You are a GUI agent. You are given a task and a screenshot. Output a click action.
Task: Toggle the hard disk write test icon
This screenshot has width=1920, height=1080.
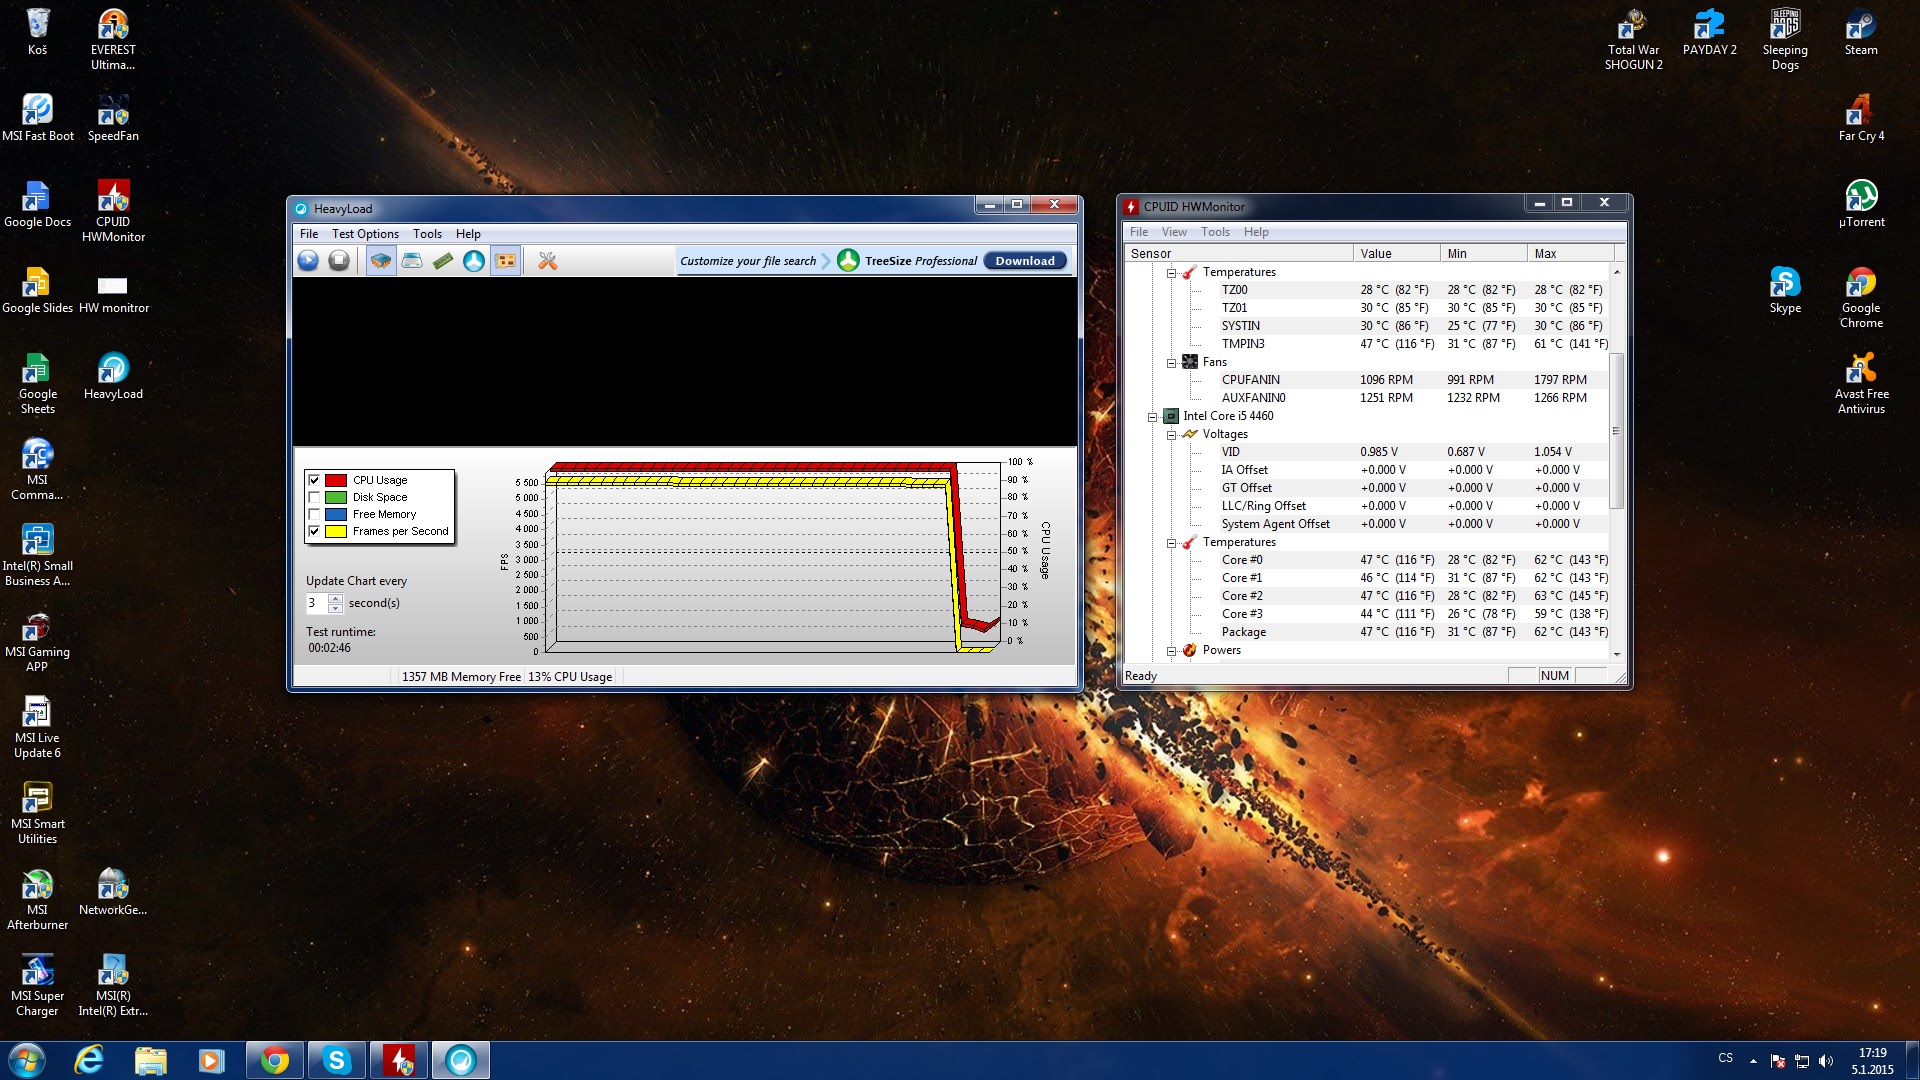pos(412,261)
